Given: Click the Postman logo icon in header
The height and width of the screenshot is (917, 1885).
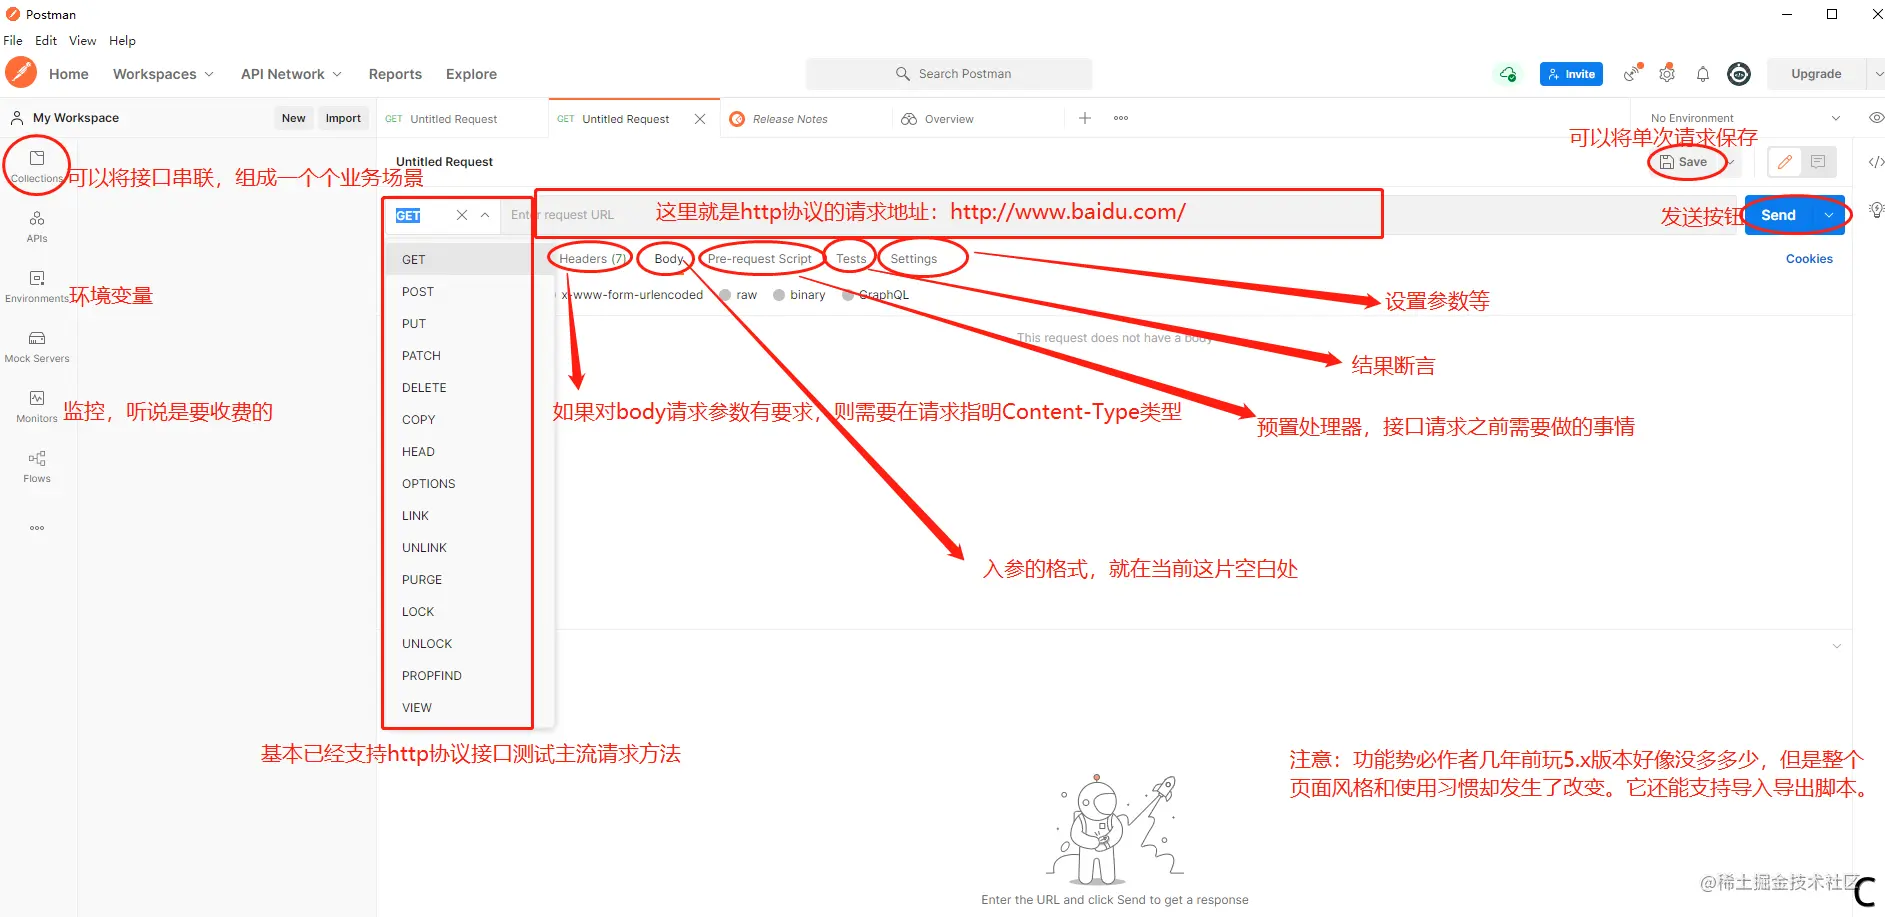Looking at the screenshot, I should tap(21, 73).
